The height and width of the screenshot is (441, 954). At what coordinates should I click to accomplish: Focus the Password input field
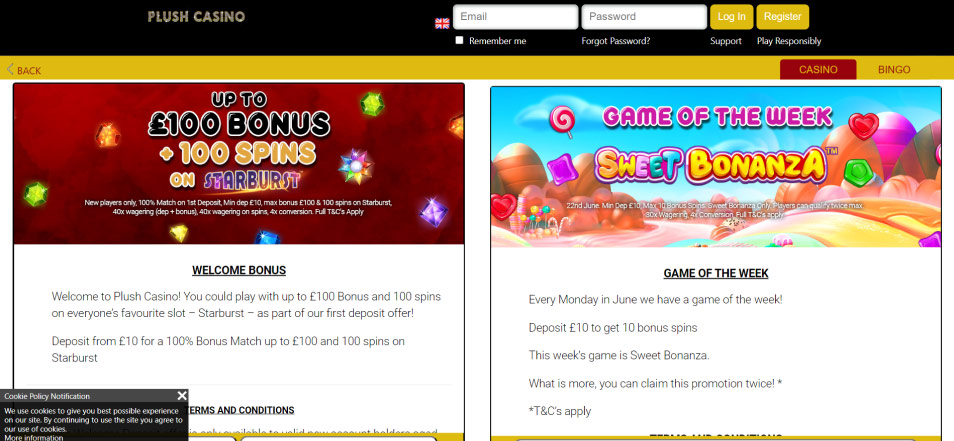[644, 17]
